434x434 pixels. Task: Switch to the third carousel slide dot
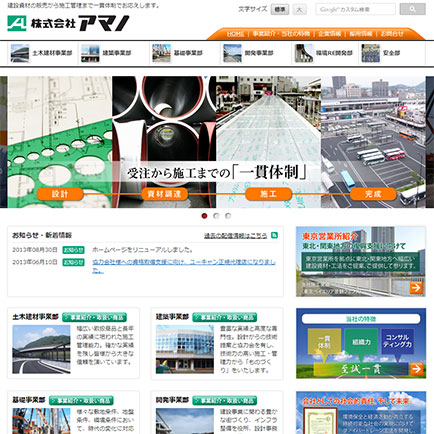tap(228, 216)
